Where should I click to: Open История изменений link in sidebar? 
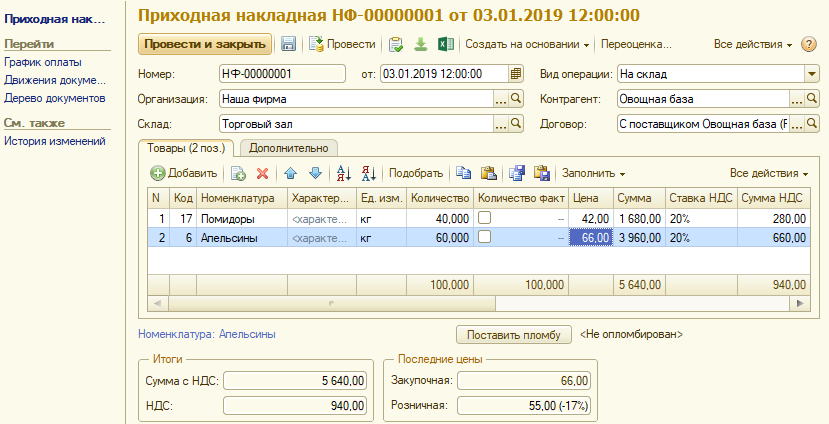coord(54,141)
